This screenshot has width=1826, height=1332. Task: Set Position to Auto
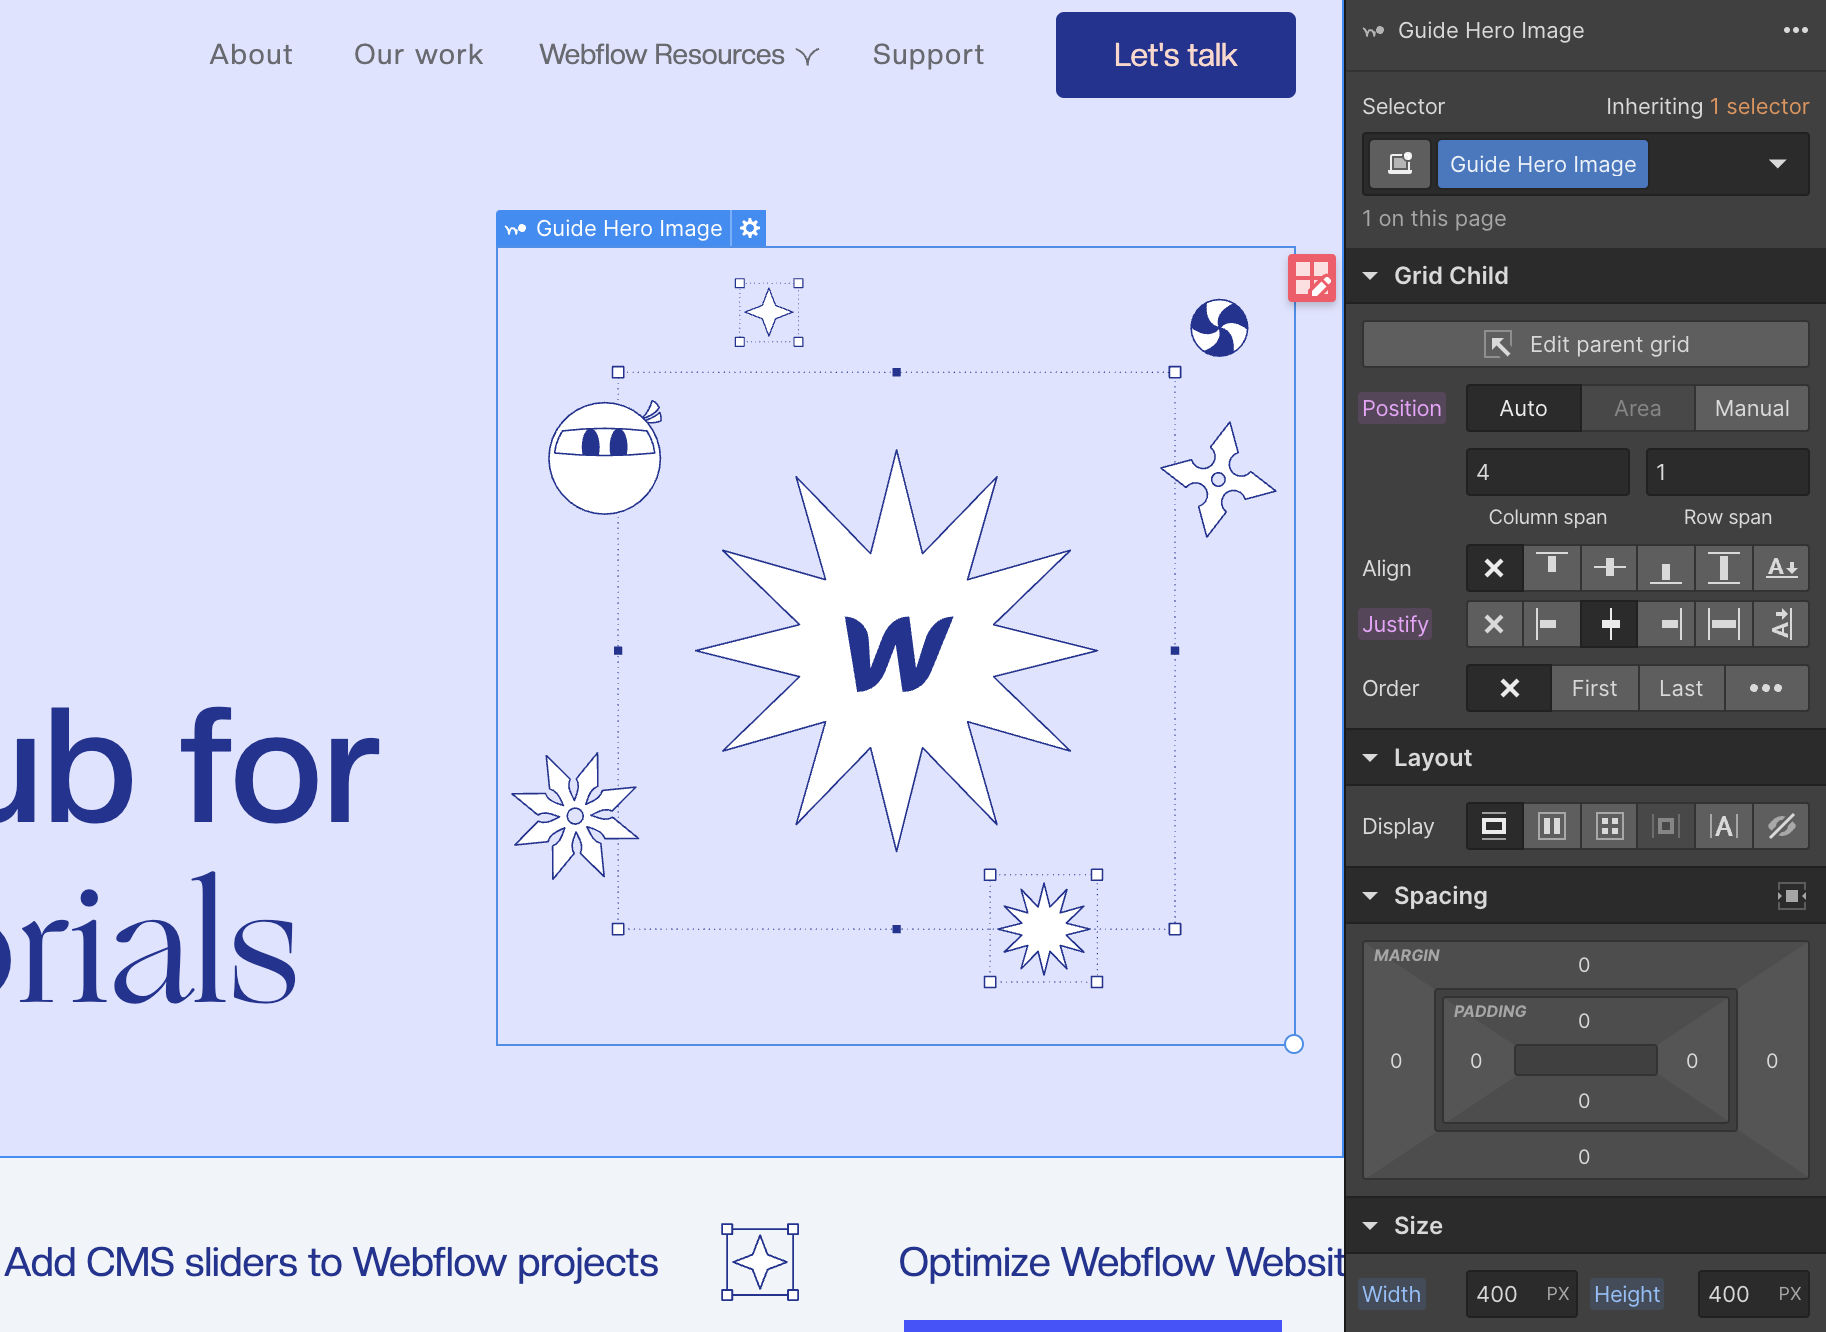[1523, 408]
